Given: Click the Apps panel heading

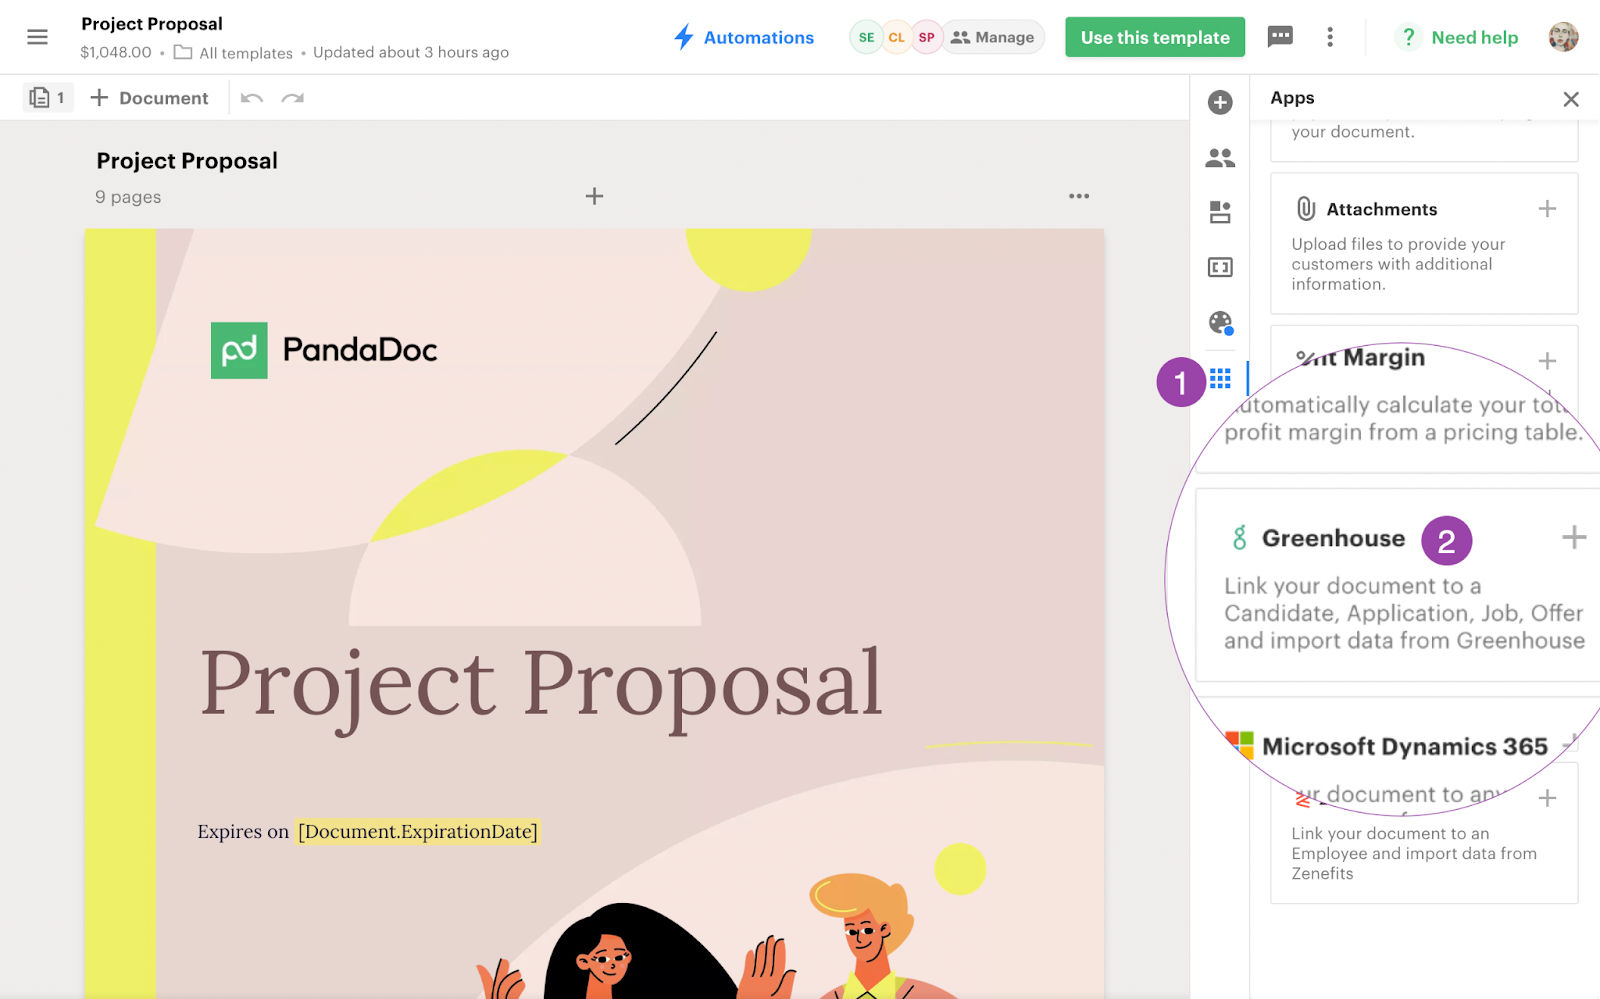Looking at the screenshot, I should 1292,98.
